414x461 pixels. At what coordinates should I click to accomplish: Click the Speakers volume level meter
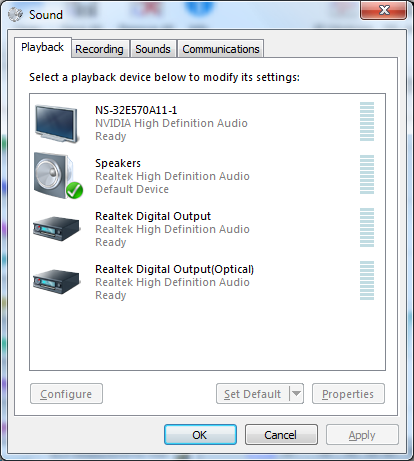pos(367,174)
